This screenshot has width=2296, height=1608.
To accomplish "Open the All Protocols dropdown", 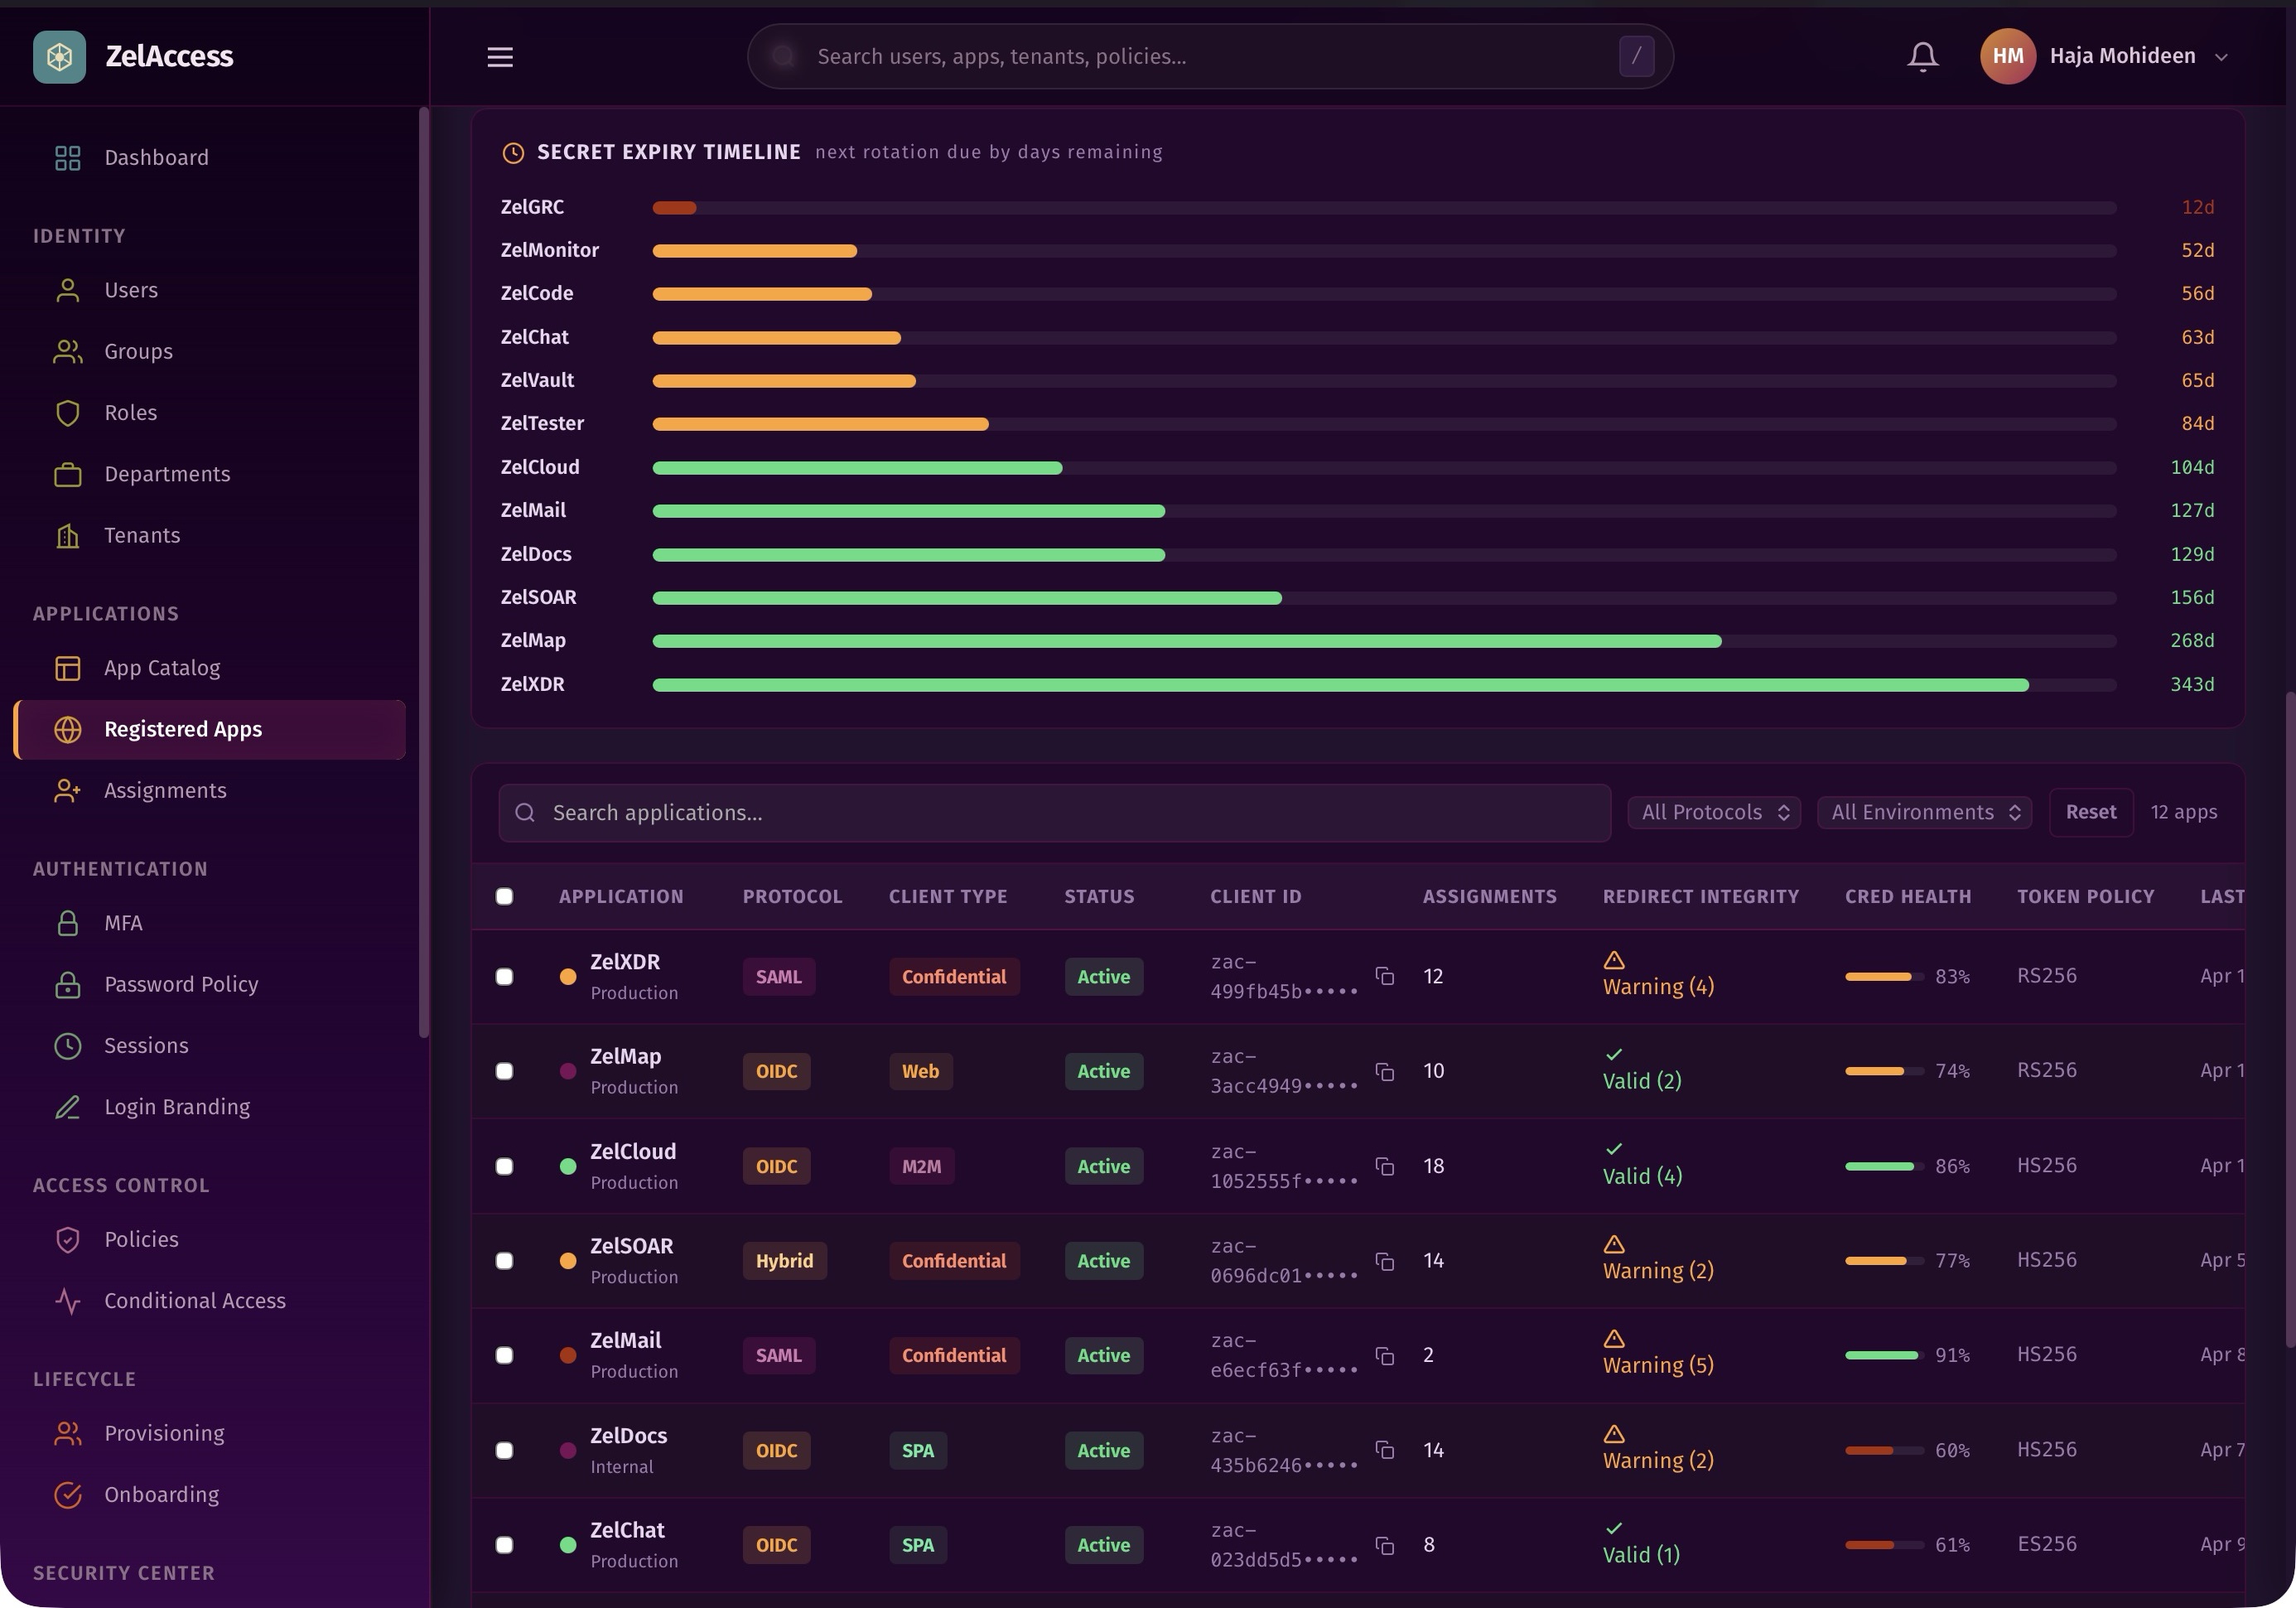I will [1713, 812].
